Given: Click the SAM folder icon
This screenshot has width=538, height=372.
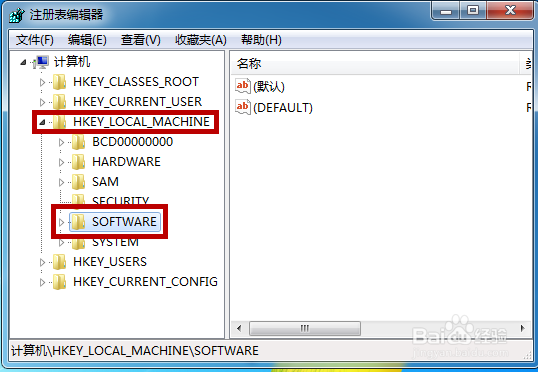Looking at the screenshot, I should click(x=79, y=182).
